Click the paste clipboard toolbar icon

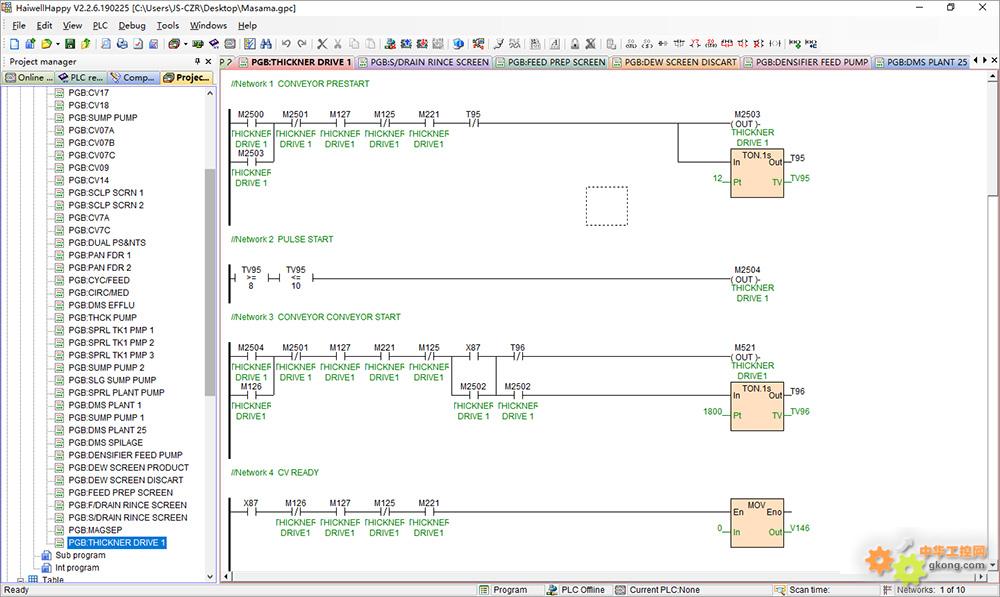click(x=370, y=44)
